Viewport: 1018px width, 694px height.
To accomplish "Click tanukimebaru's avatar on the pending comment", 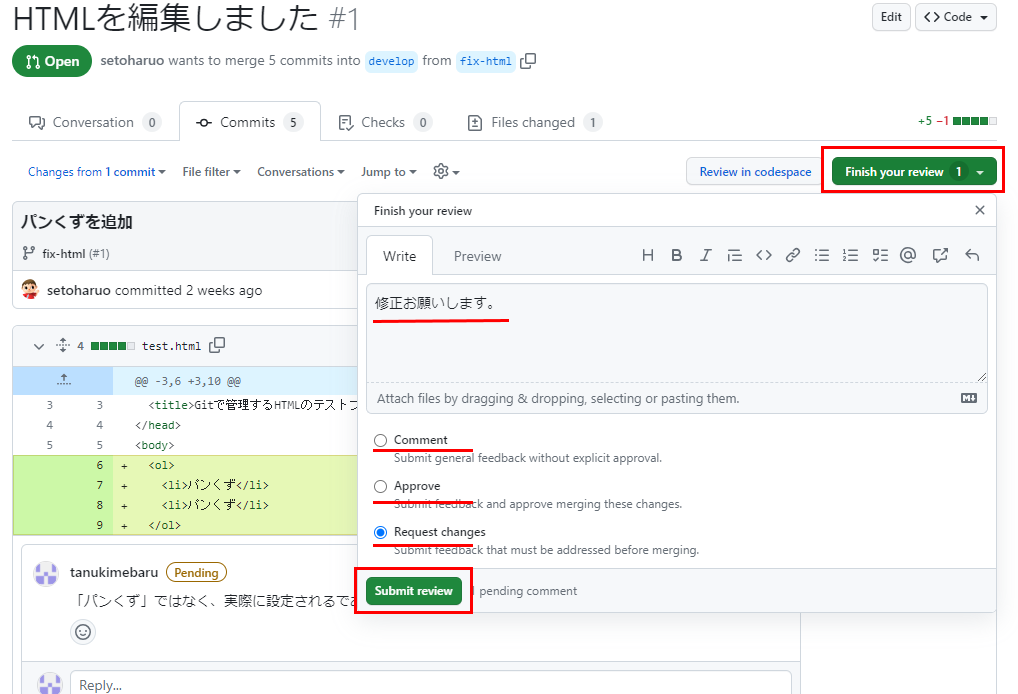I will pos(46,573).
